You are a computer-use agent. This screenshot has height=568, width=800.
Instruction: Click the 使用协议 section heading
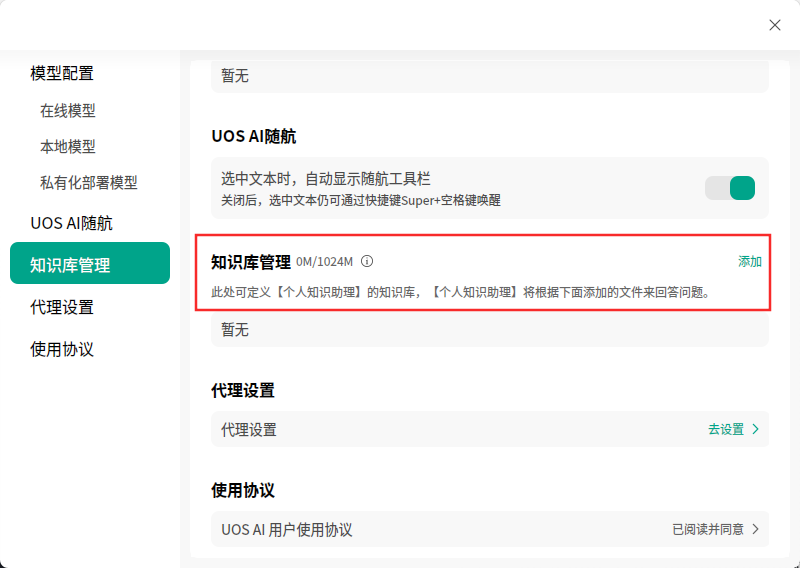point(243,490)
